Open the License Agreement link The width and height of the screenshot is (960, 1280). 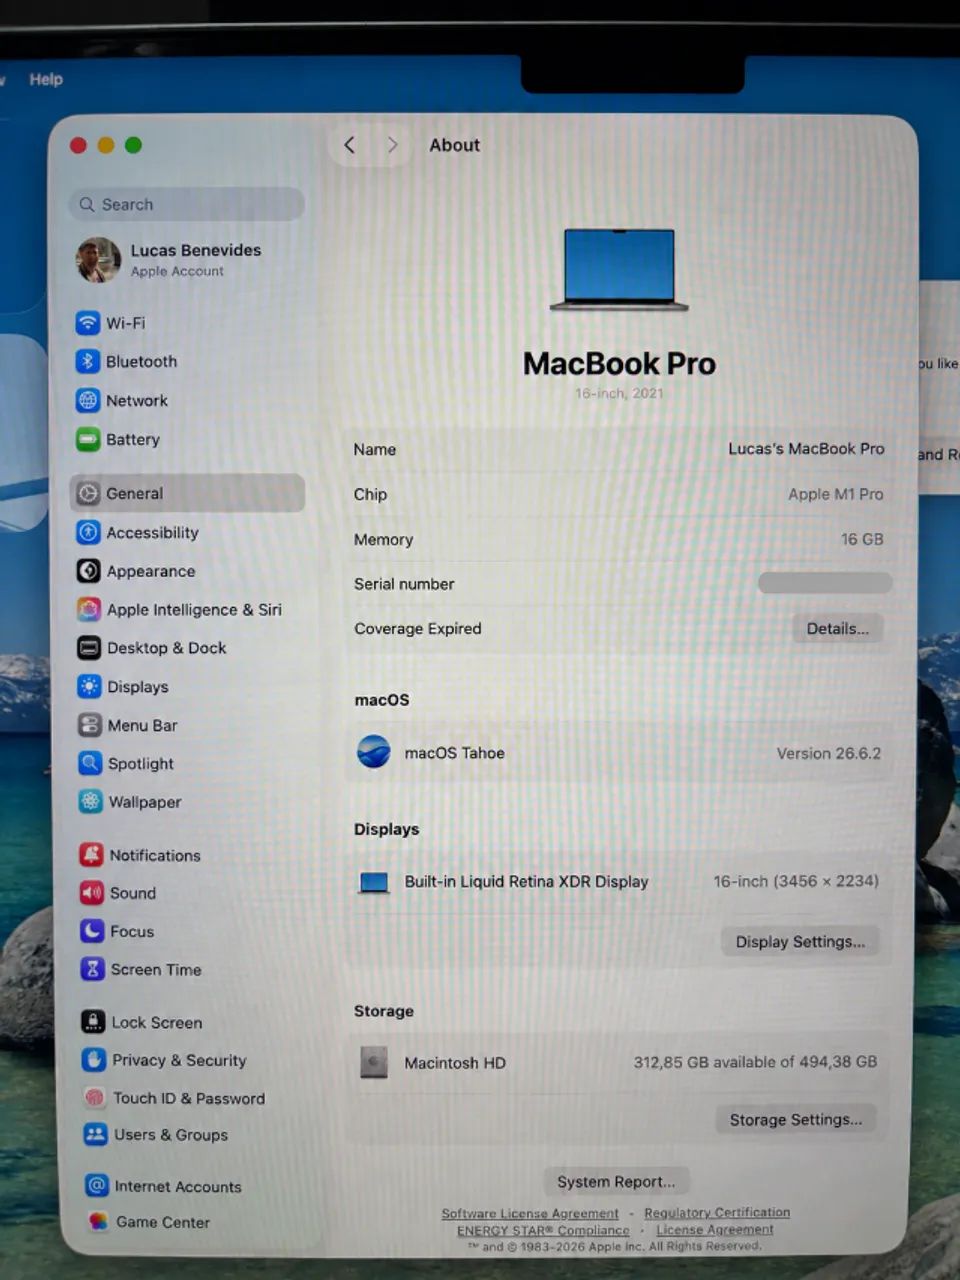coord(715,1229)
